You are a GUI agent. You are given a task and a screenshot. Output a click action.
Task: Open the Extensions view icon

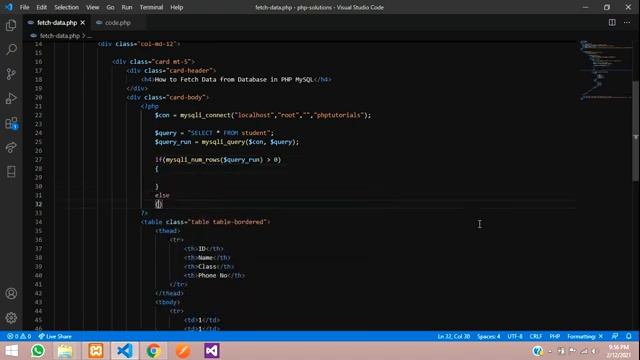(x=11, y=123)
